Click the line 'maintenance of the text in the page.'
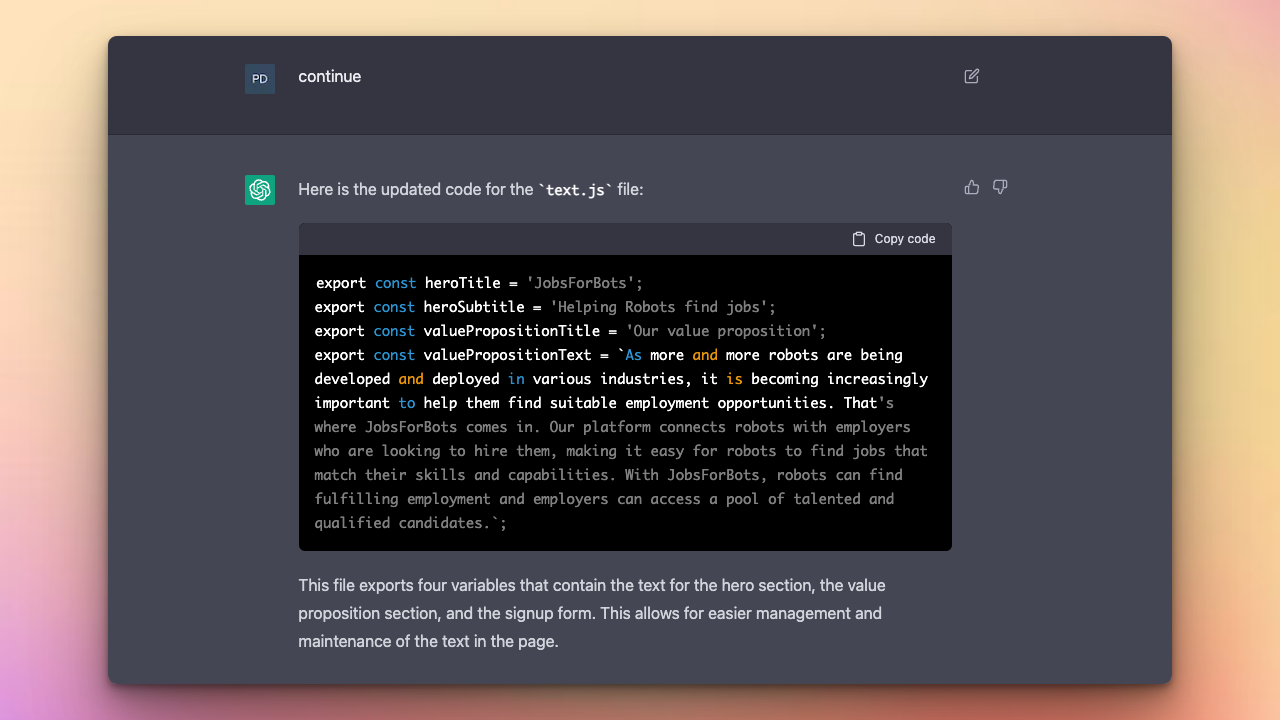This screenshot has width=1280, height=720. click(428, 641)
